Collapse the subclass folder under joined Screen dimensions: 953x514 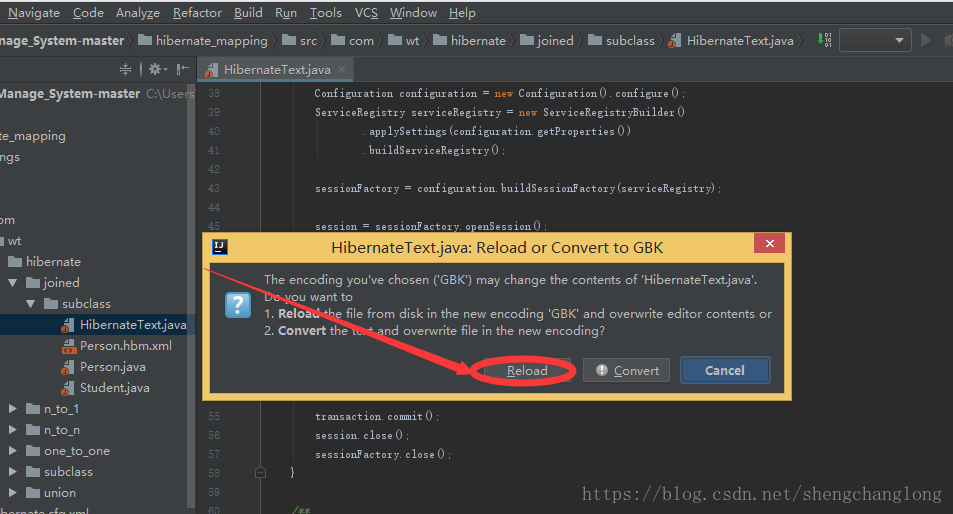31,304
